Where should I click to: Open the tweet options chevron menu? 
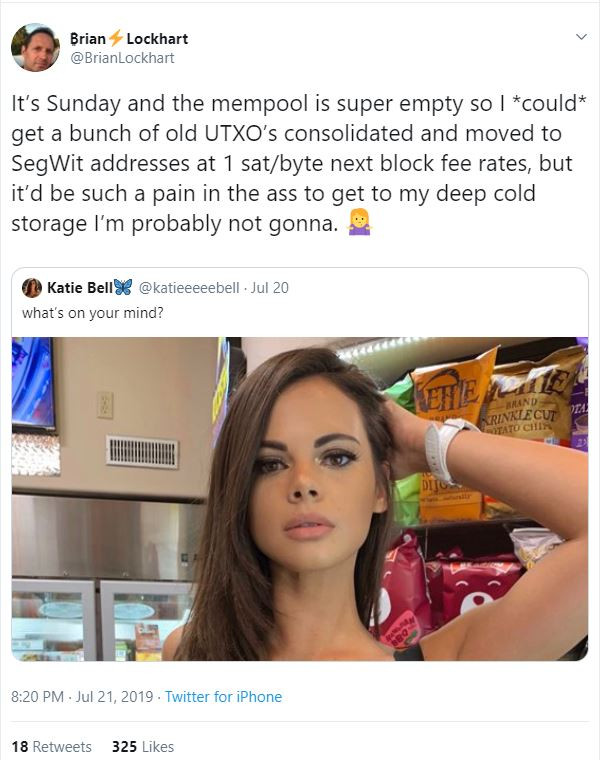[x=581, y=37]
